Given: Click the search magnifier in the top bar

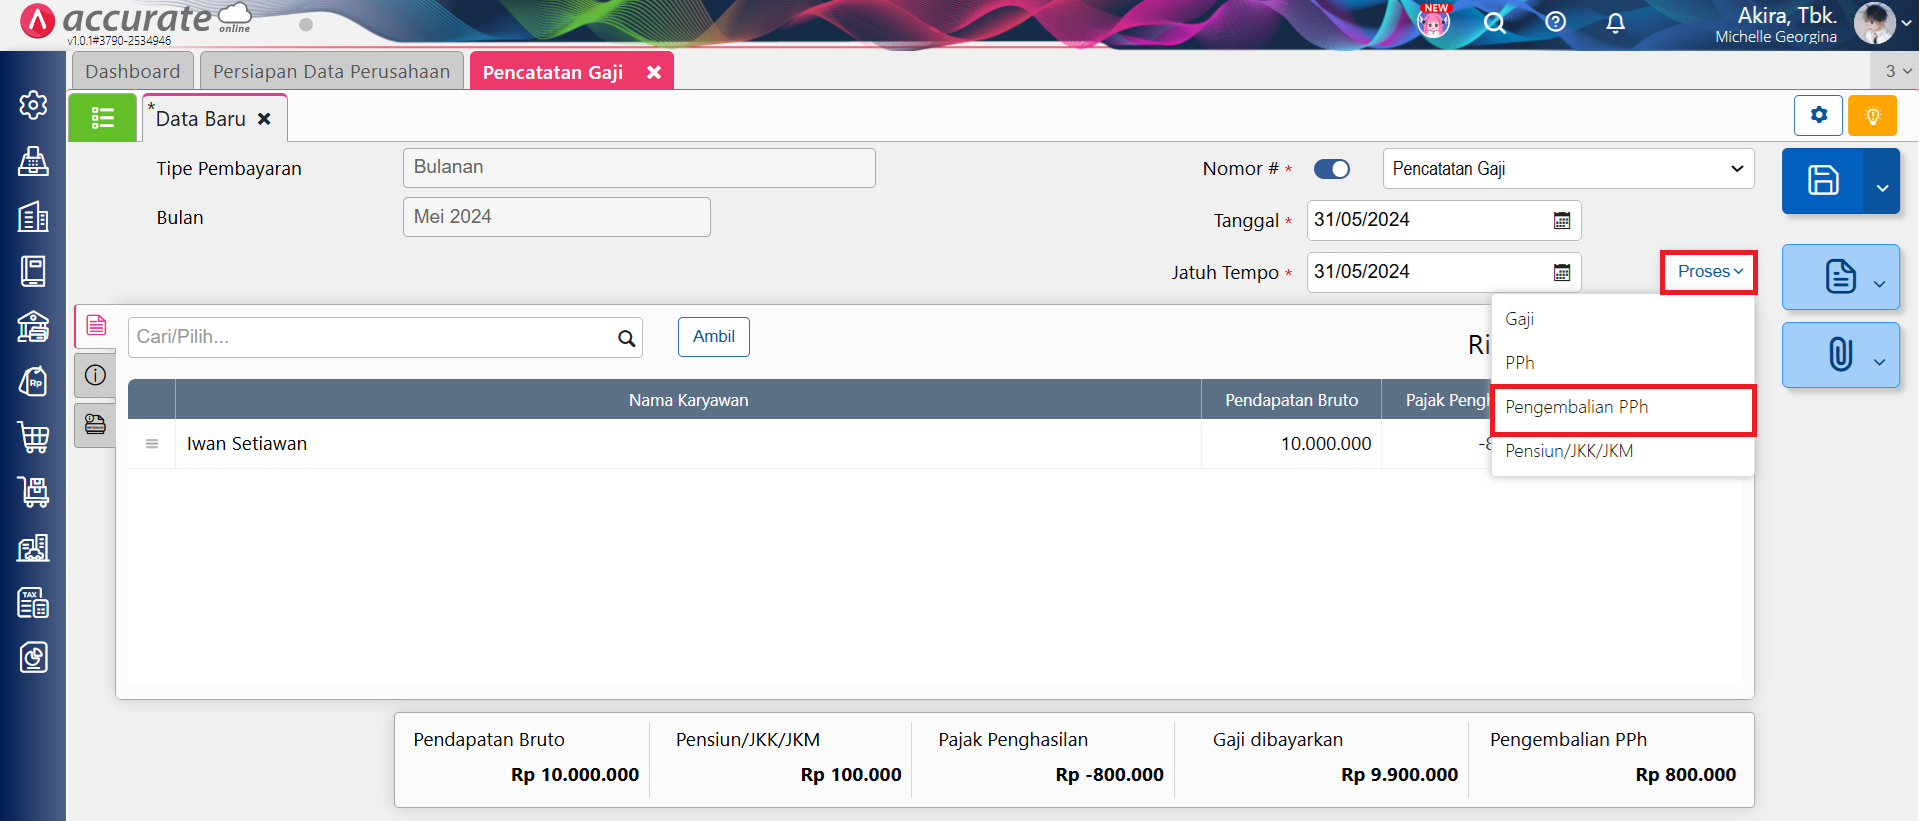Looking at the screenshot, I should tap(1494, 23).
